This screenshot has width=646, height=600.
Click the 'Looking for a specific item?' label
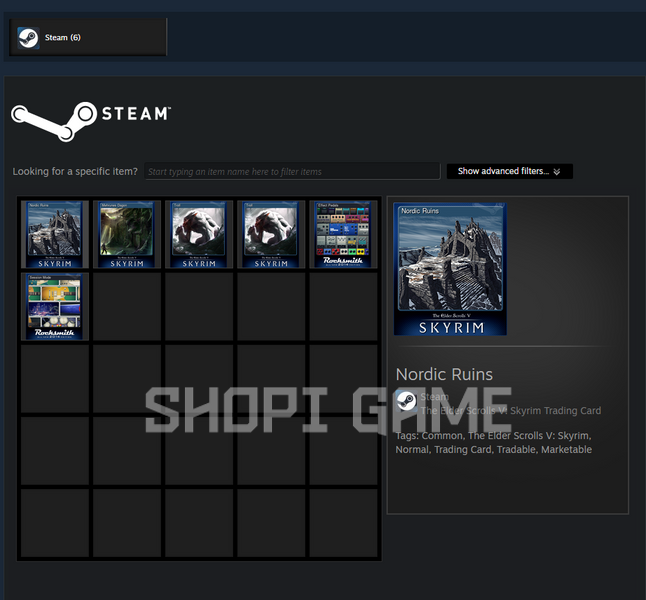75,171
